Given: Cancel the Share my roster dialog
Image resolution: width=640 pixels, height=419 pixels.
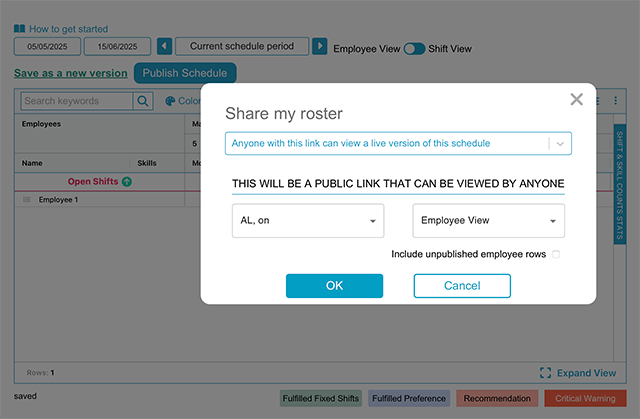Looking at the screenshot, I should pos(462,286).
